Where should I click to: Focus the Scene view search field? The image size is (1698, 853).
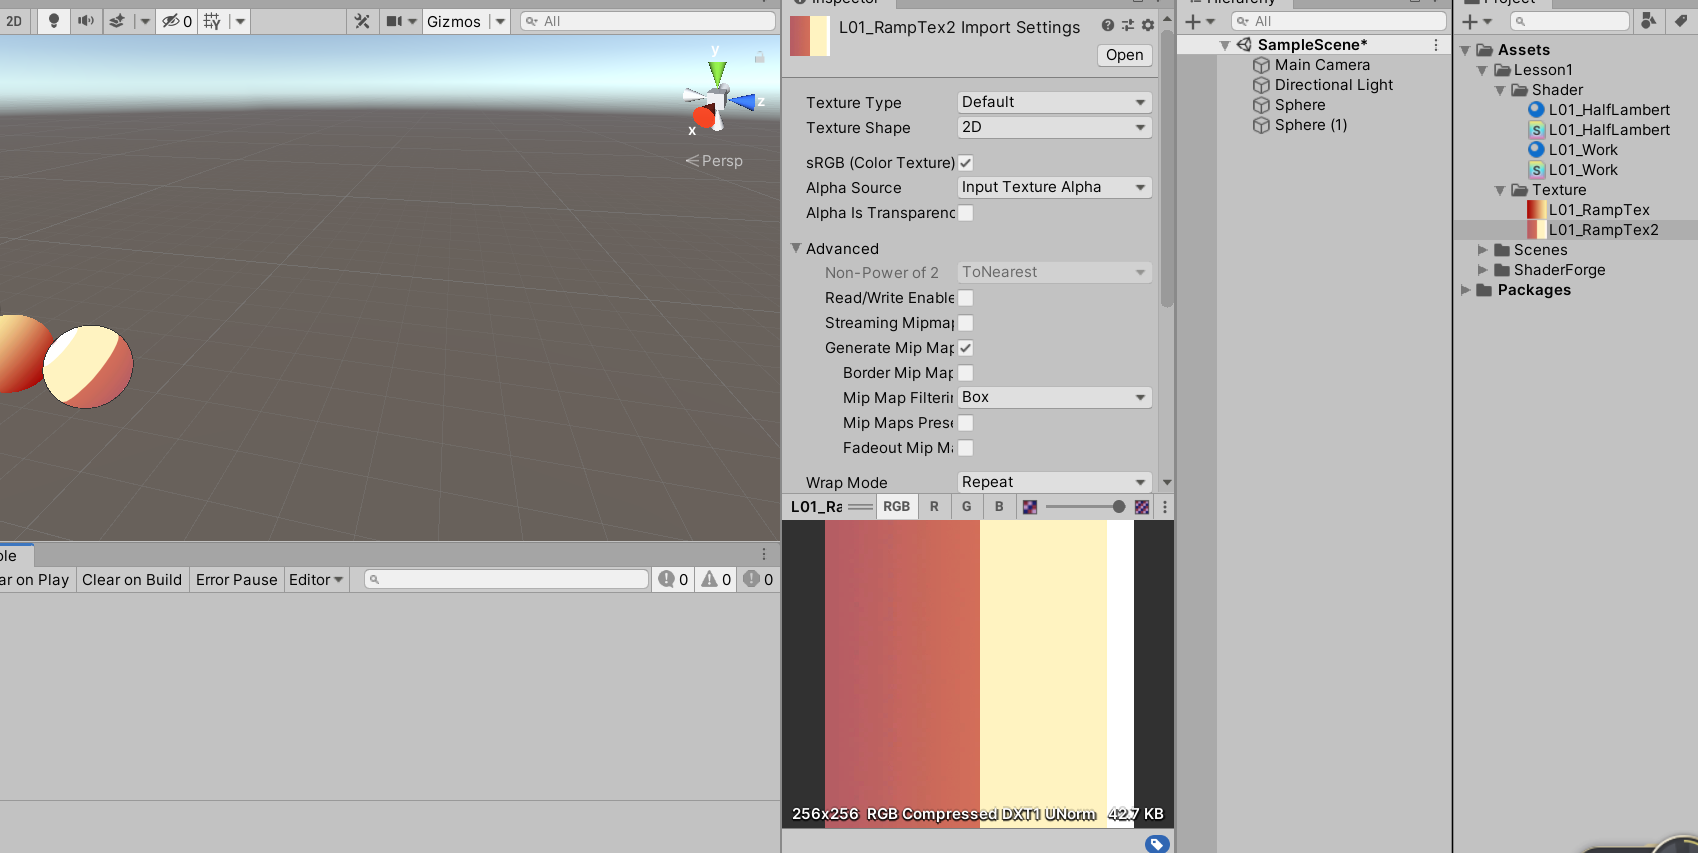coord(647,21)
